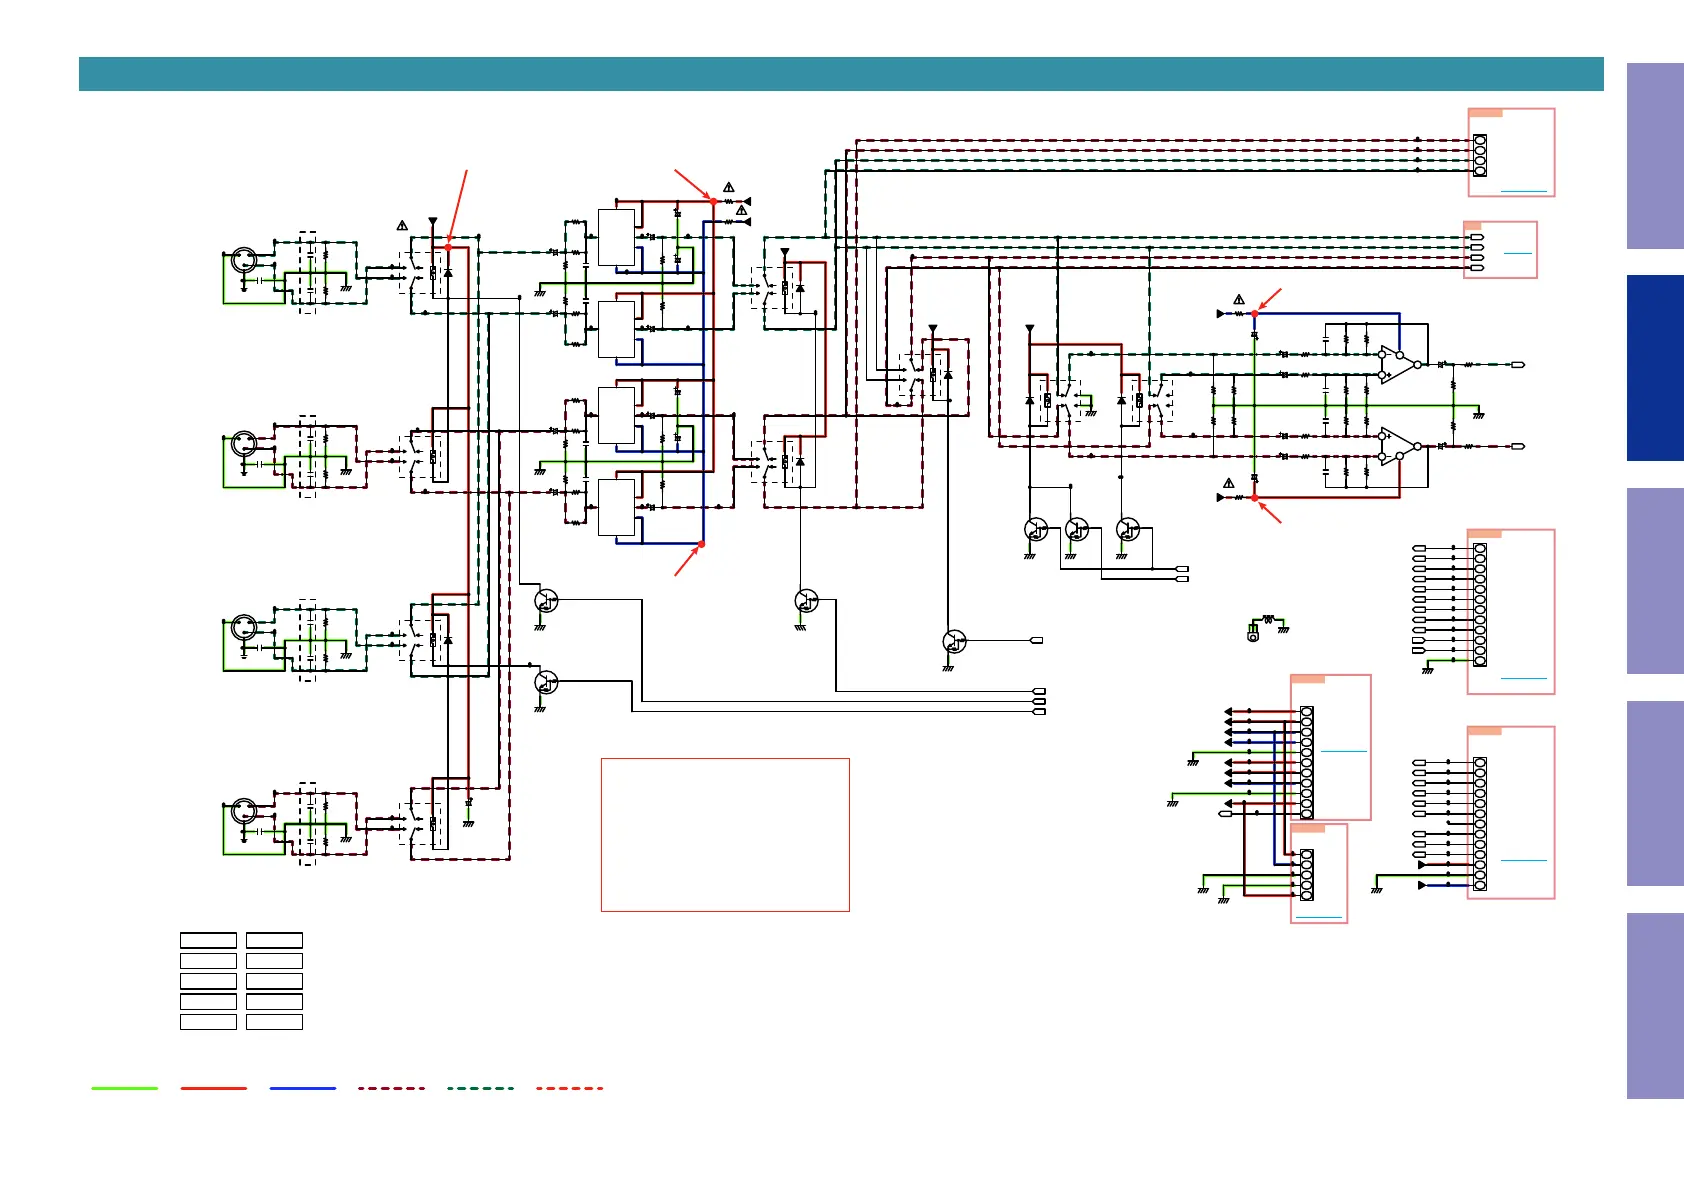Follow cyan link in the small five-pin connector box
The width and height of the screenshot is (1684, 1191).
1318,917
